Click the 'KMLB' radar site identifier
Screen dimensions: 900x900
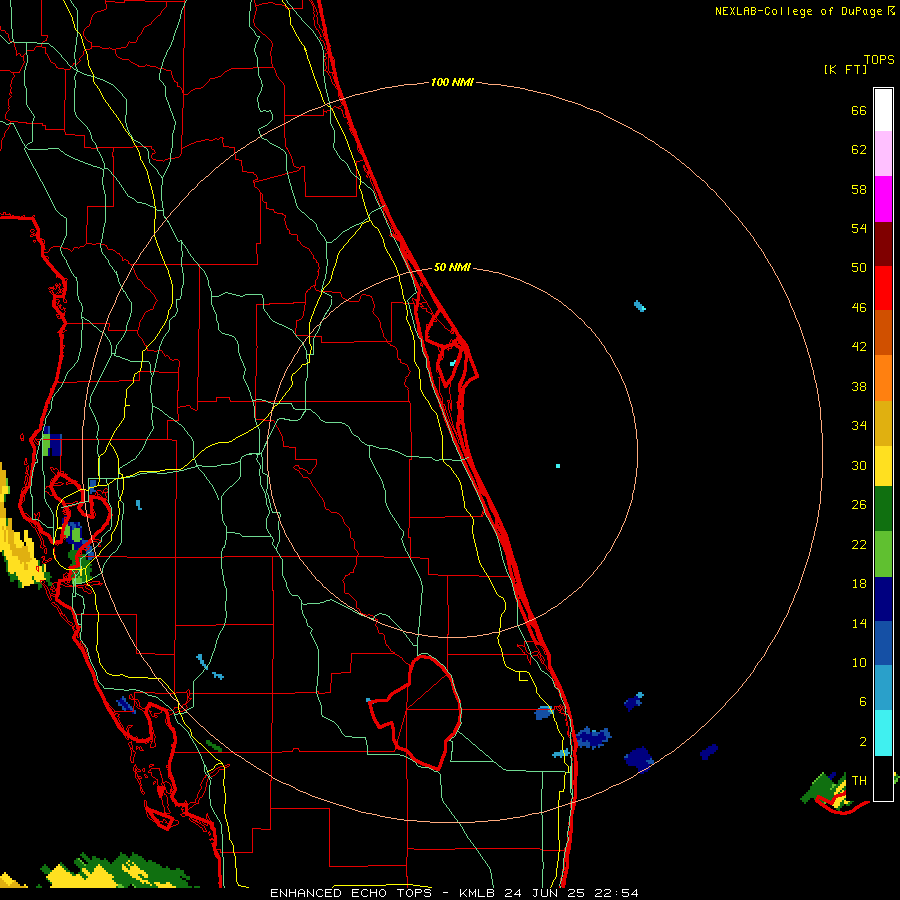click(x=479, y=893)
